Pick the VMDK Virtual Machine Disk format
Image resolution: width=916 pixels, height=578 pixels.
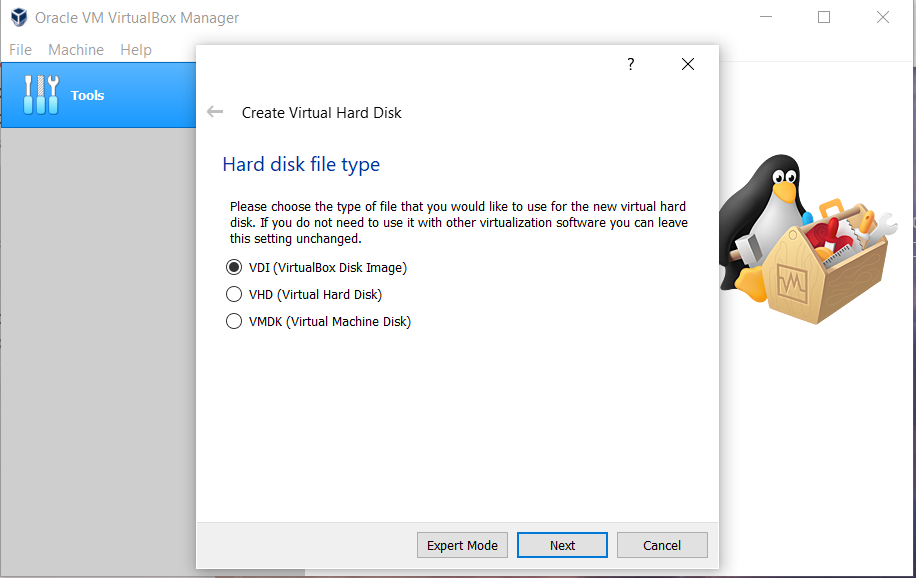click(x=233, y=321)
